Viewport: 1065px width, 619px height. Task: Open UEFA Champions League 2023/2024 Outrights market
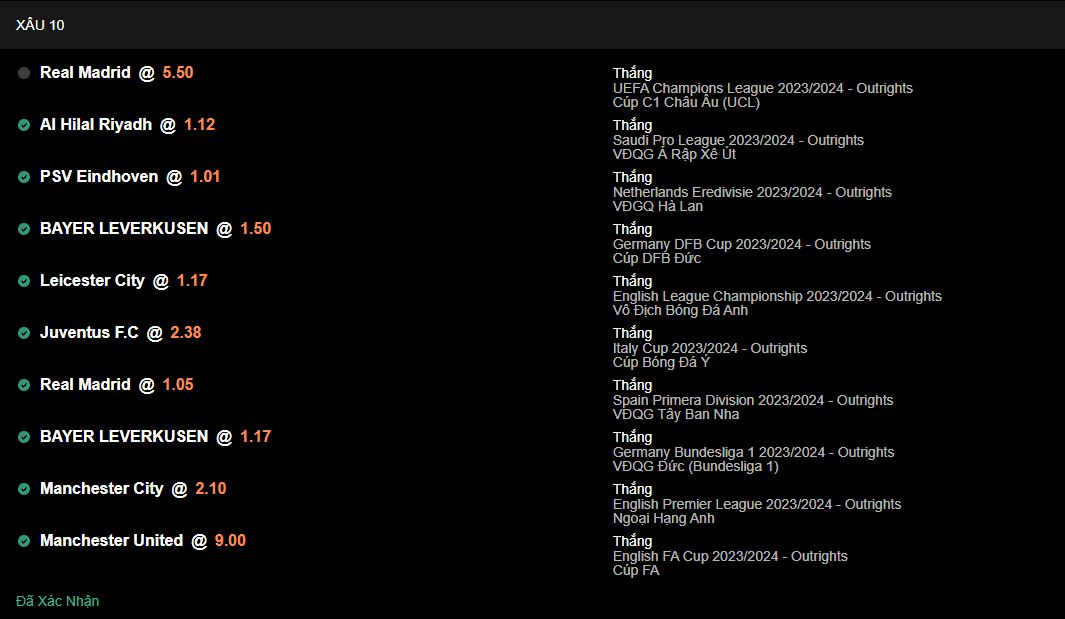(x=762, y=88)
